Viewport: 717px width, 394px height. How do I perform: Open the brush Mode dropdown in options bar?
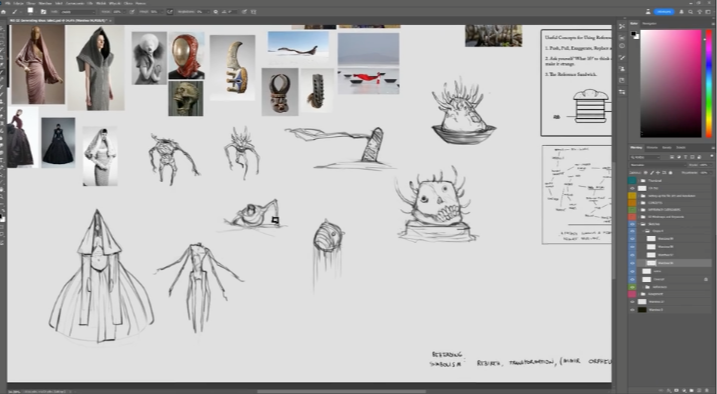coord(78,11)
